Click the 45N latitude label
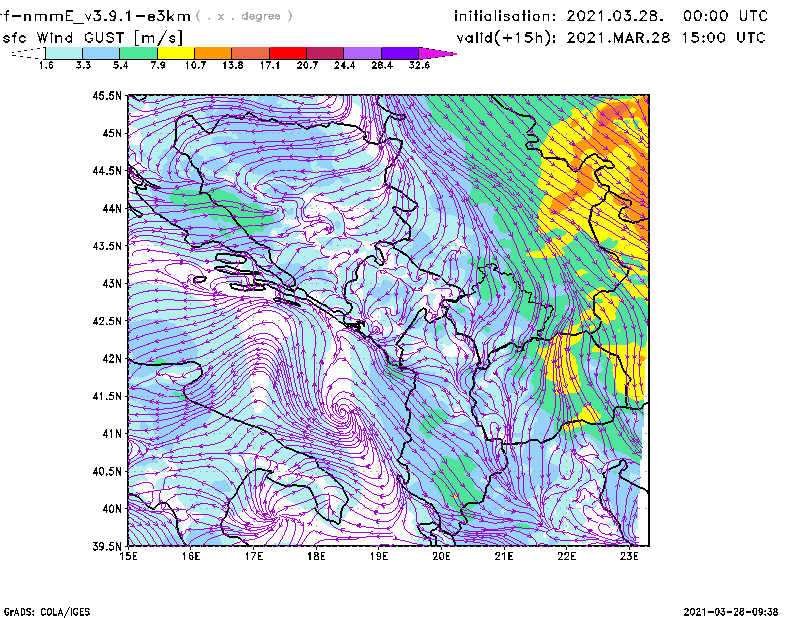 coord(112,133)
